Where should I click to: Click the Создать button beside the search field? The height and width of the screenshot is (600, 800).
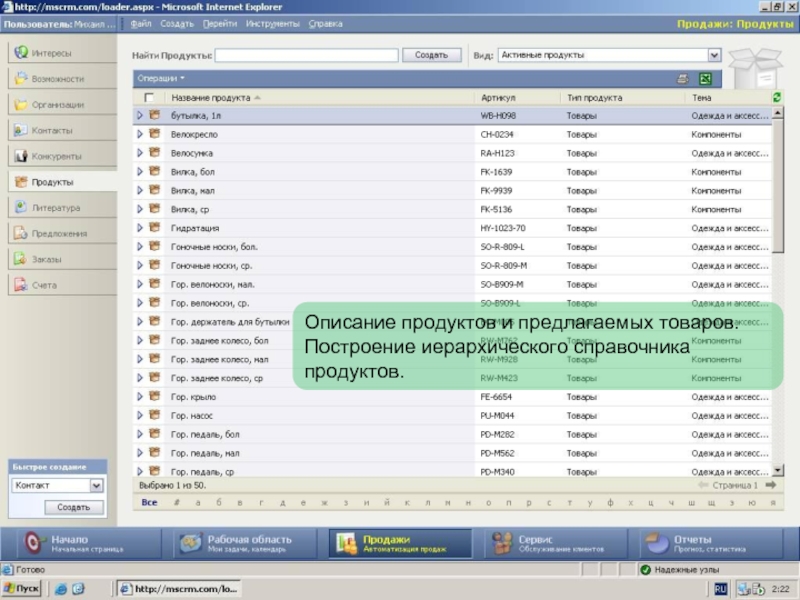[432, 55]
